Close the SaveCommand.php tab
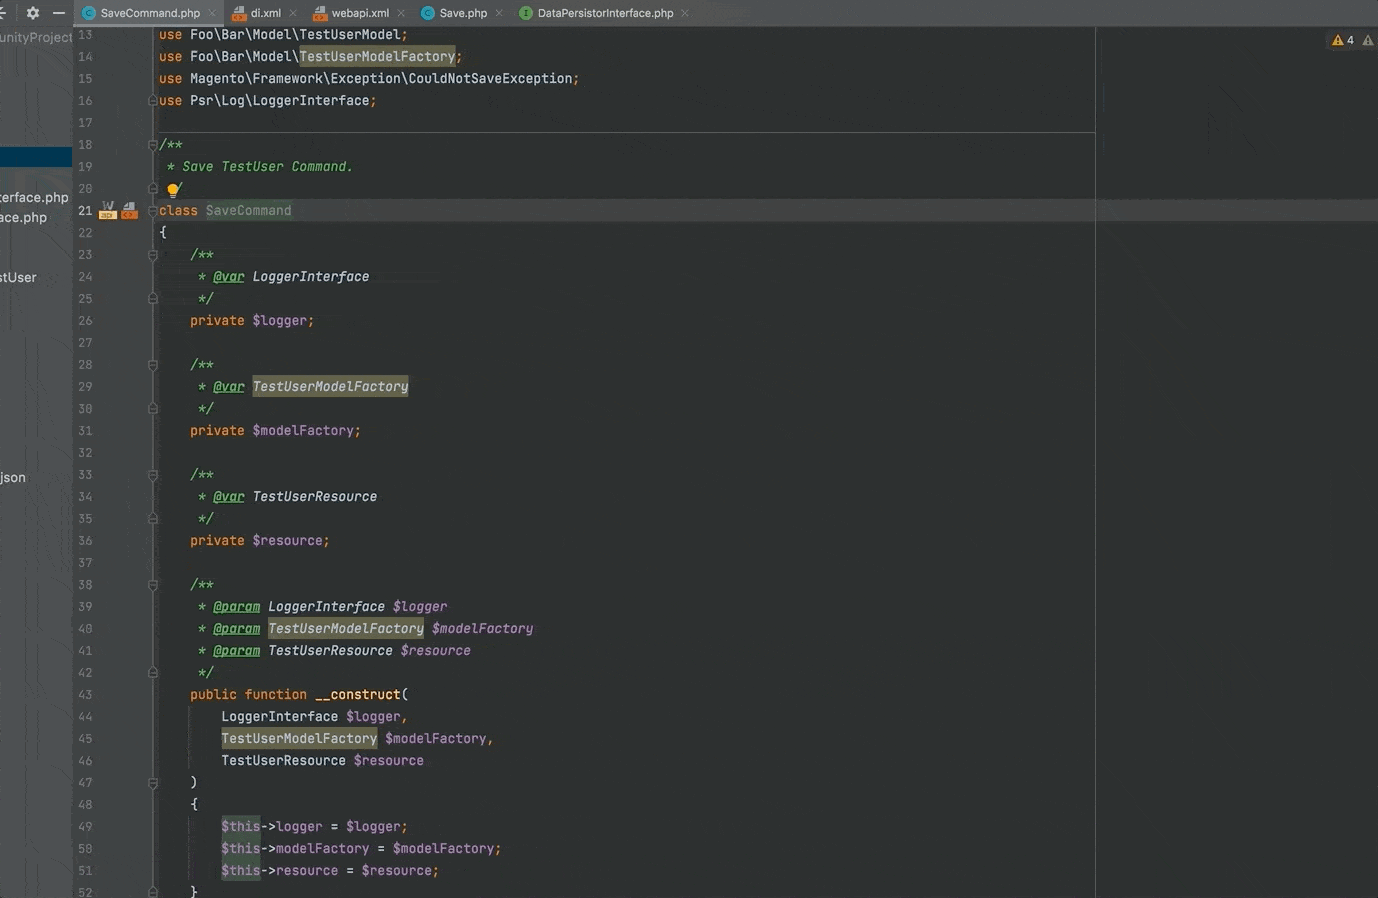1378x898 pixels. click(x=212, y=13)
